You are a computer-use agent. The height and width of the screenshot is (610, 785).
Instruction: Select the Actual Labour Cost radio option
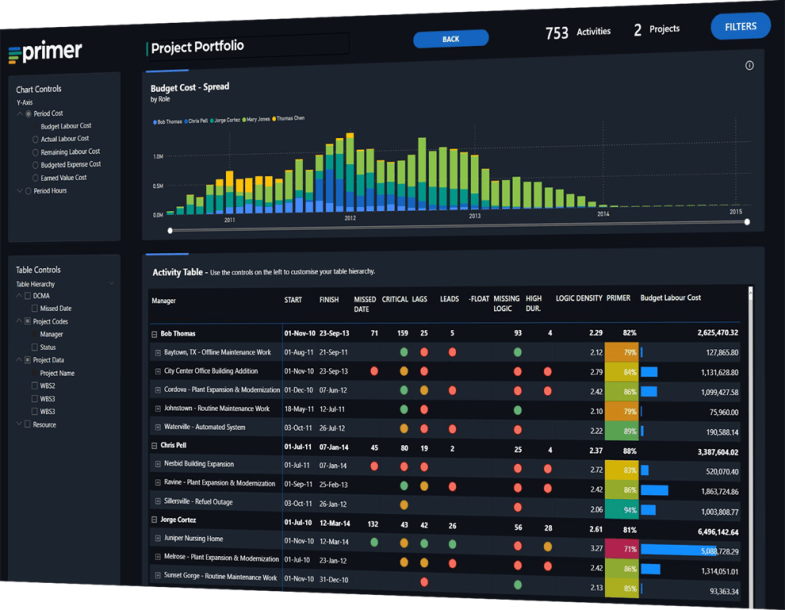tap(36, 139)
